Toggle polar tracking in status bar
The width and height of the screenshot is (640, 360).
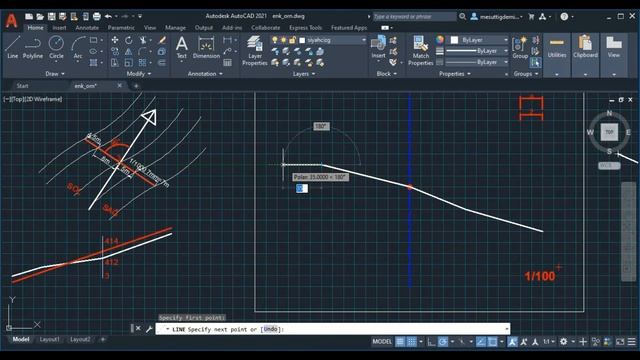click(443, 342)
